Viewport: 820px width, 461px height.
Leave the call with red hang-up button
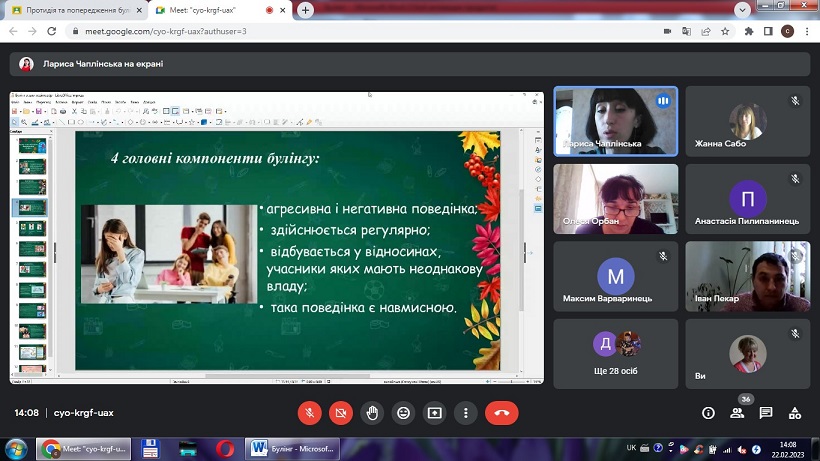502,413
